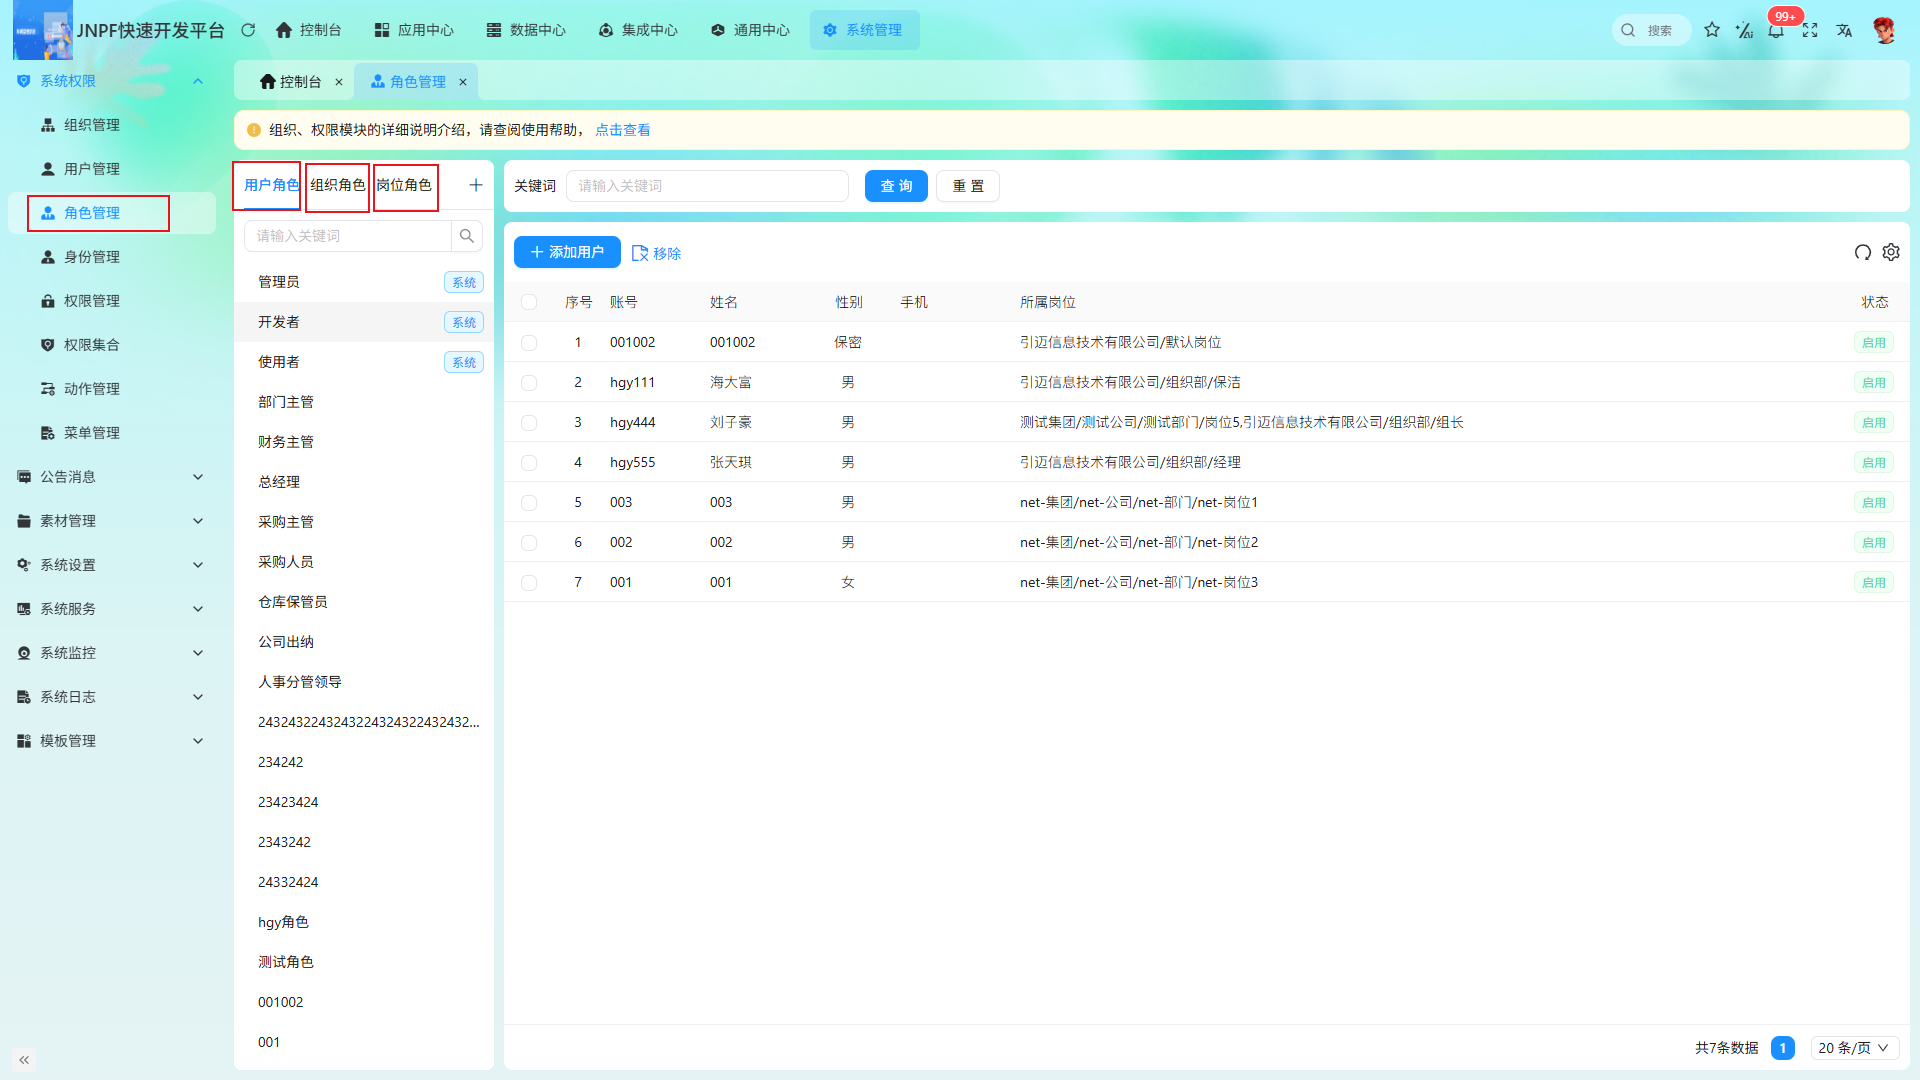Select the checkbox for account 002

529,543
